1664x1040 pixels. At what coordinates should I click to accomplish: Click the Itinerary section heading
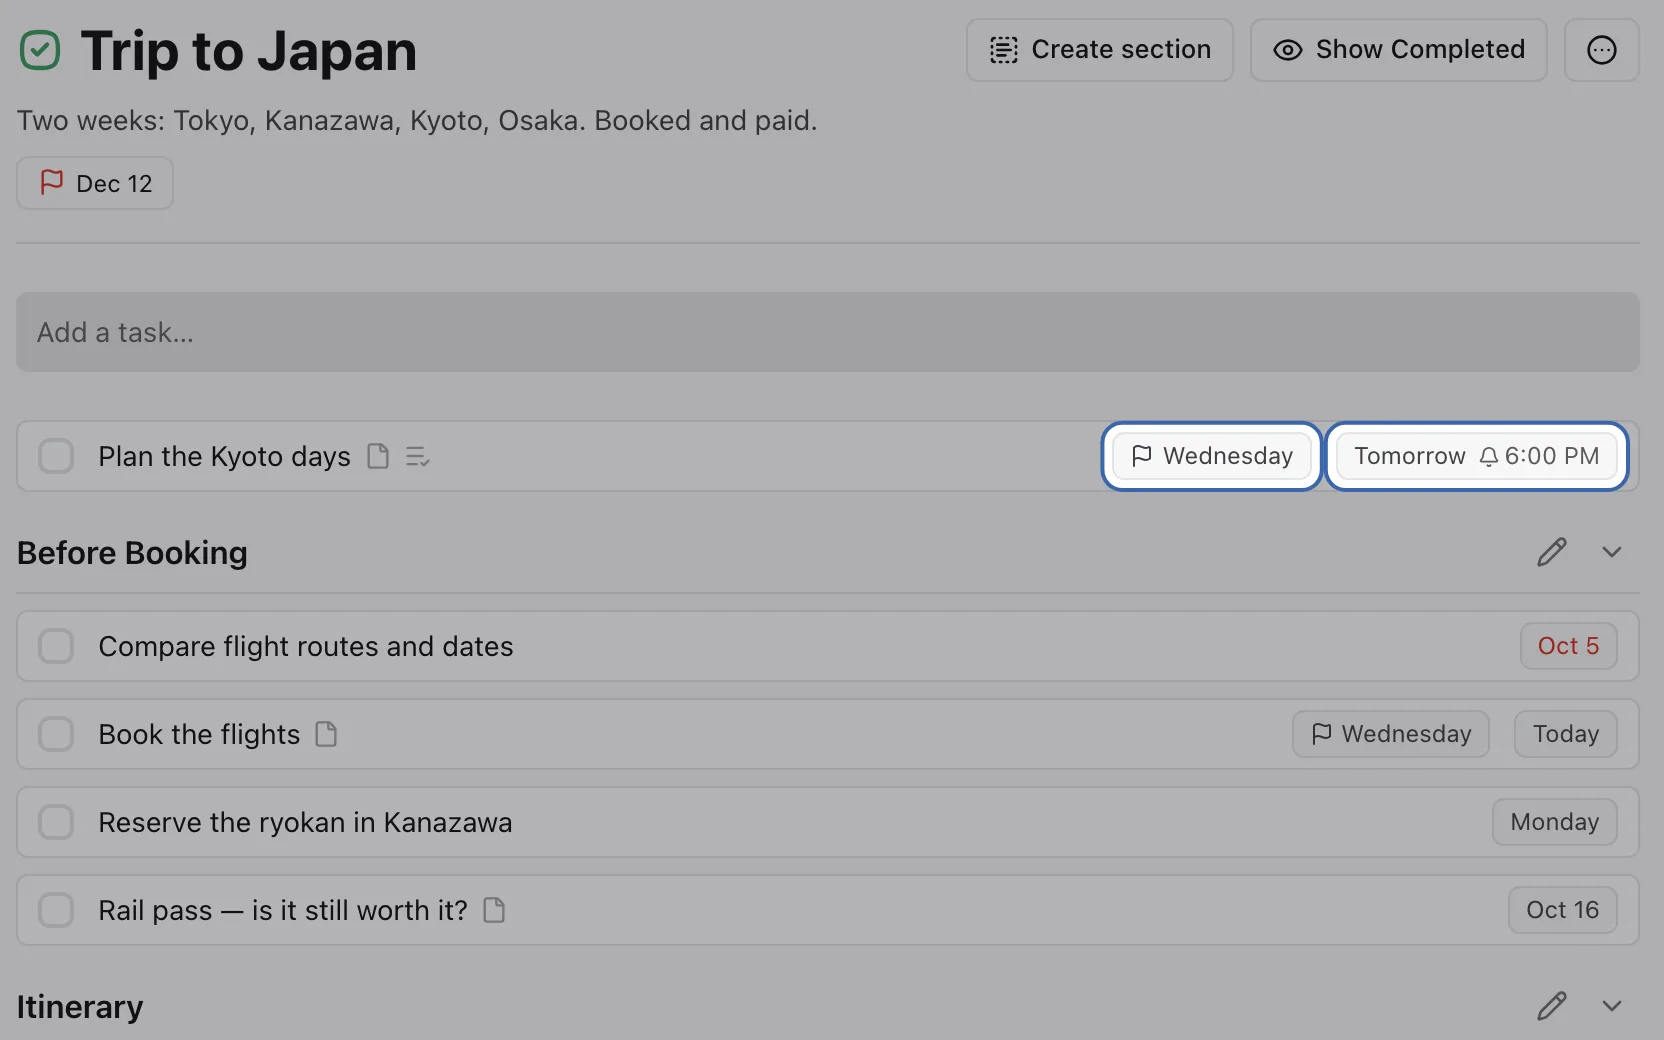coord(80,1007)
